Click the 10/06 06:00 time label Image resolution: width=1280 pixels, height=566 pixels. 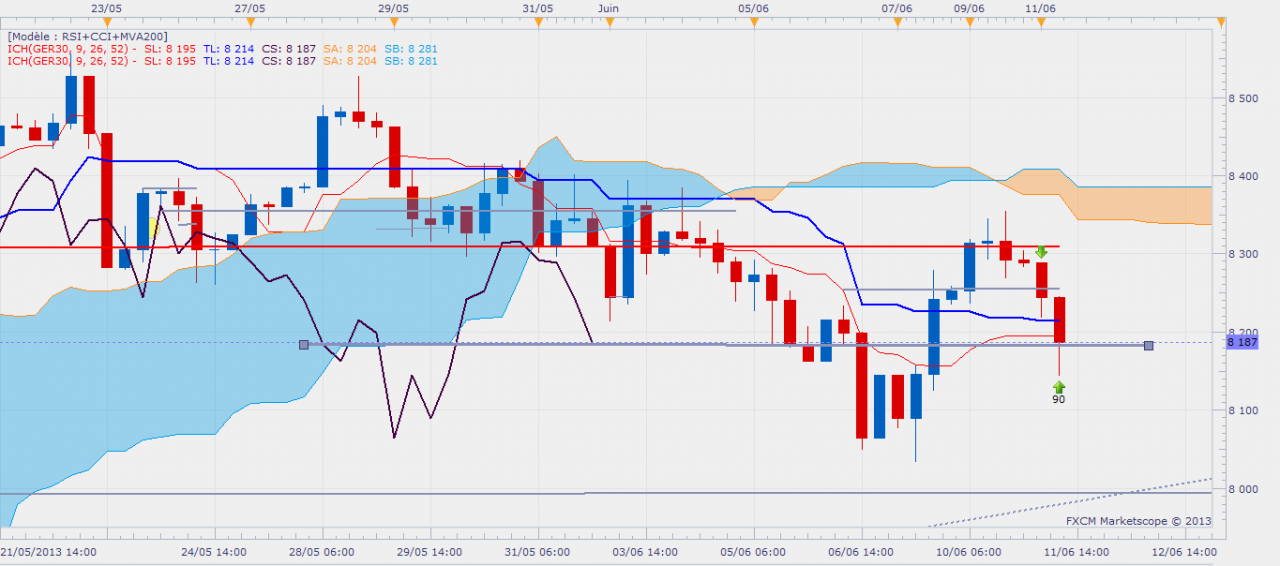tap(970, 551)
